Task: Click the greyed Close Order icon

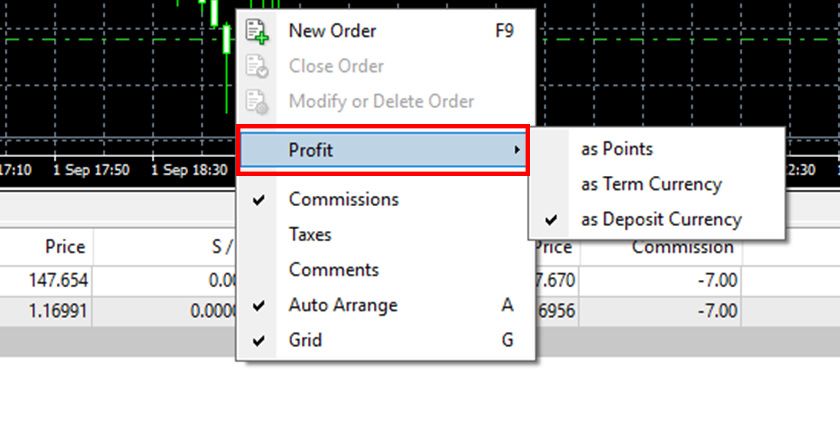Action: pyautogui.click(x=257, y=66)
